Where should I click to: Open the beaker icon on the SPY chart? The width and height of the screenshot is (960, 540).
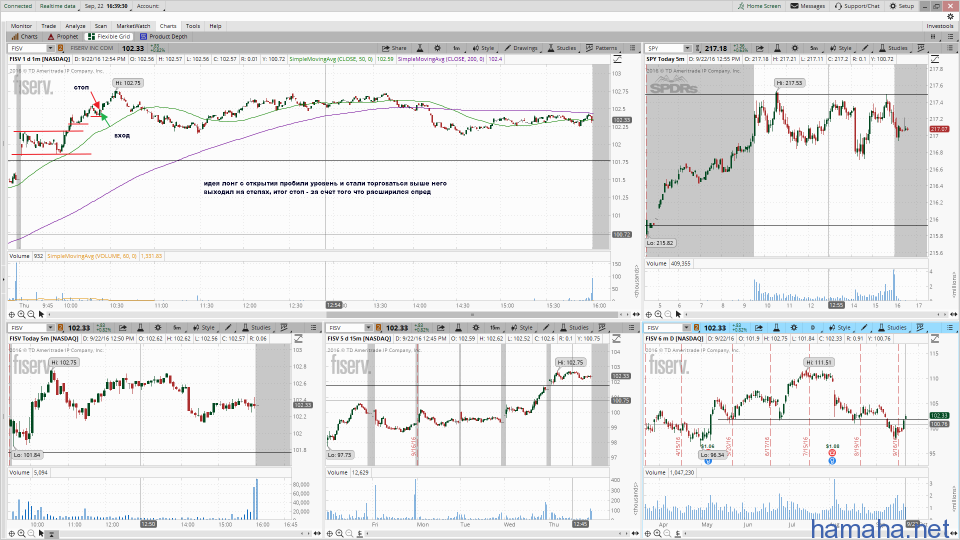pos(778,48)
